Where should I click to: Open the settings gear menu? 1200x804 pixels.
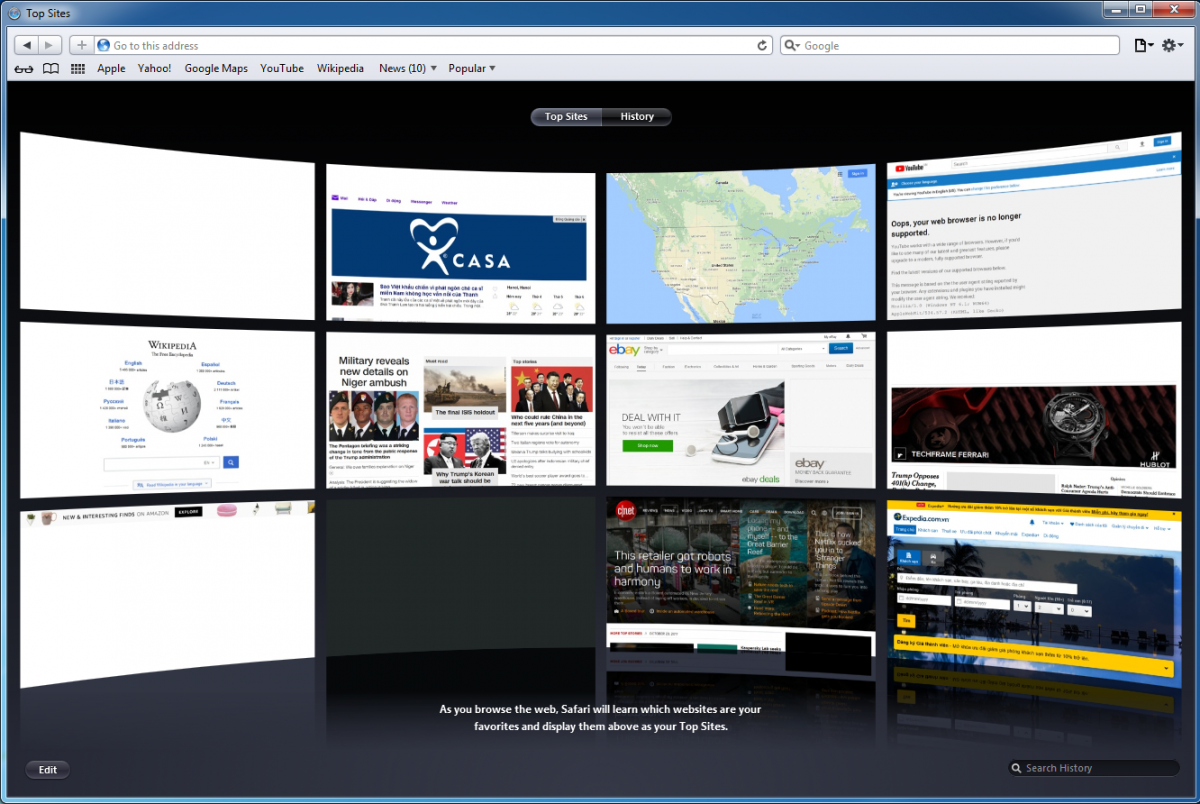pyautogui.click(x=1171, y=45)
